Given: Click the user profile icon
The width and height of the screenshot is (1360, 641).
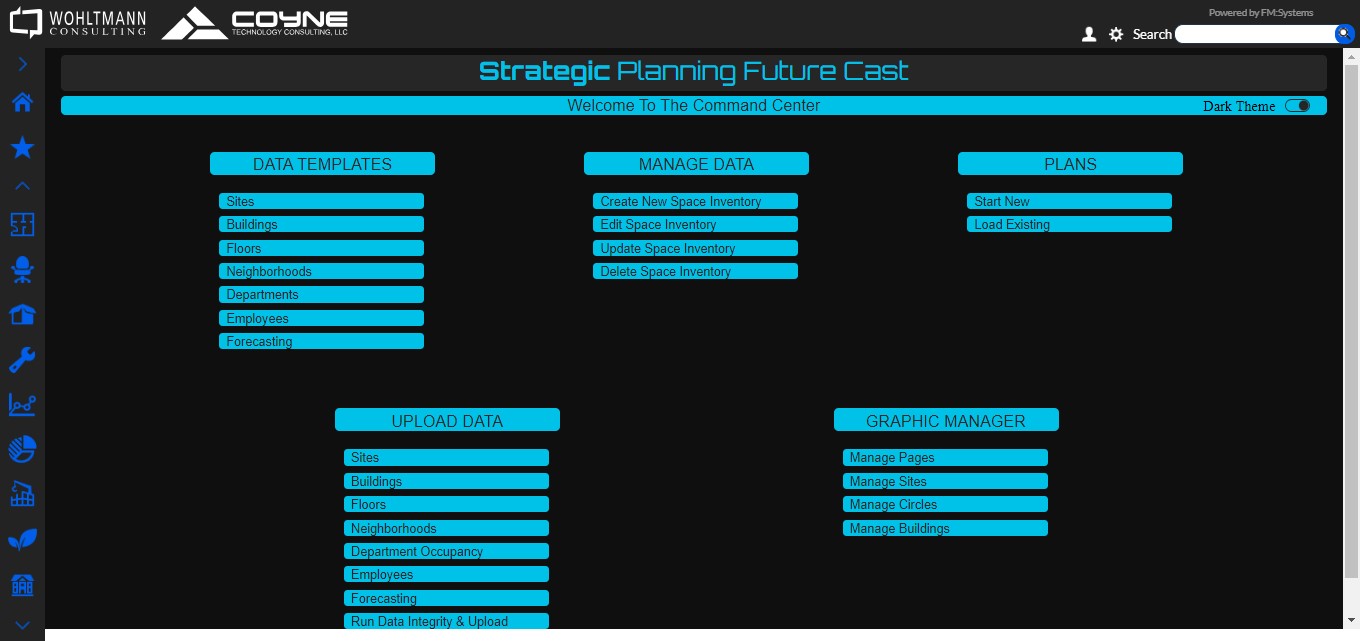Looking at the screenshot, I should [1089, 35].
